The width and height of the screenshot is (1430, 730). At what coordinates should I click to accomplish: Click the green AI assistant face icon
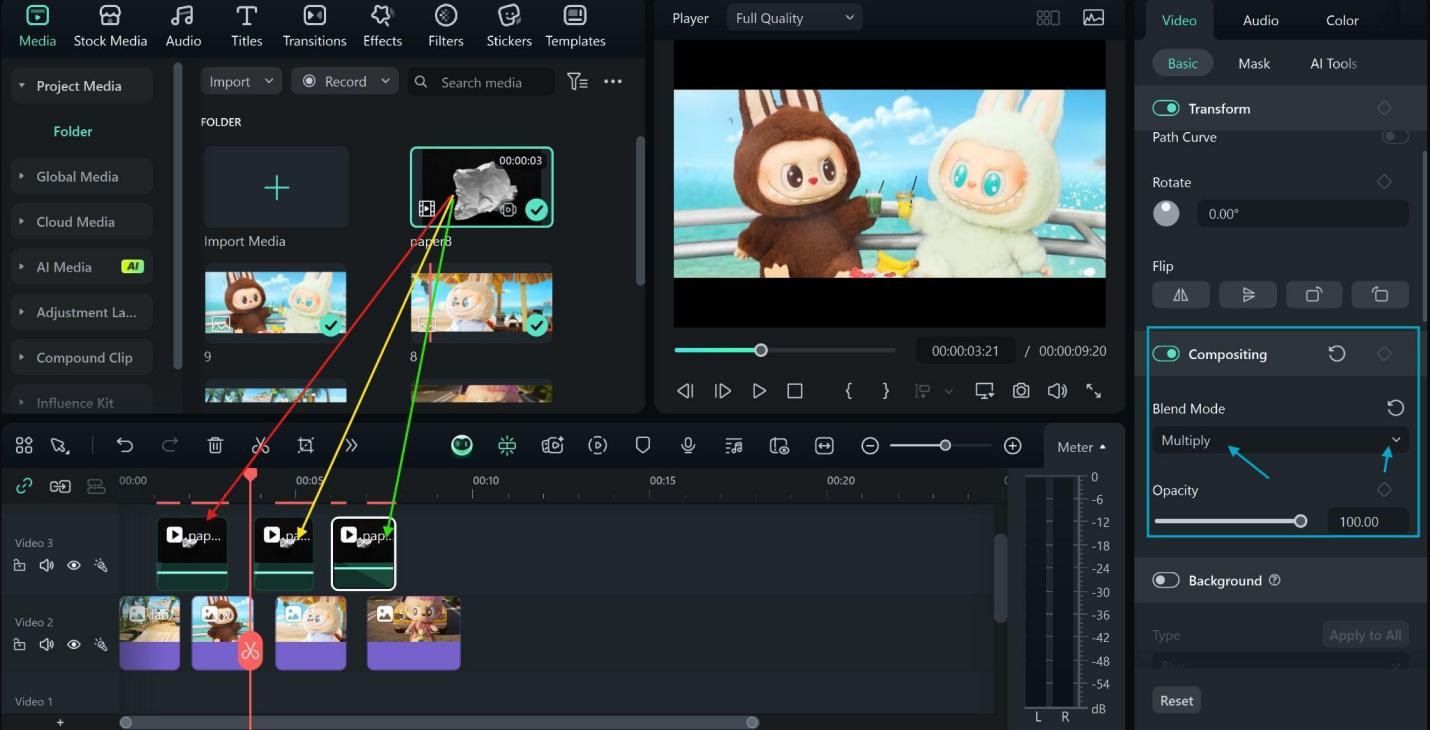pos(461,446)
